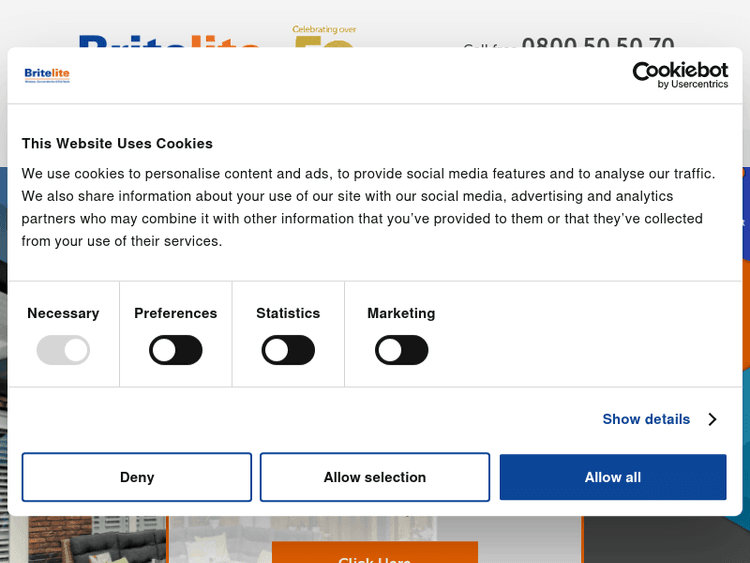Select the Preferences category label
Image resolution: width=750 pixels, height=563 pixels.
coord(176,313)
